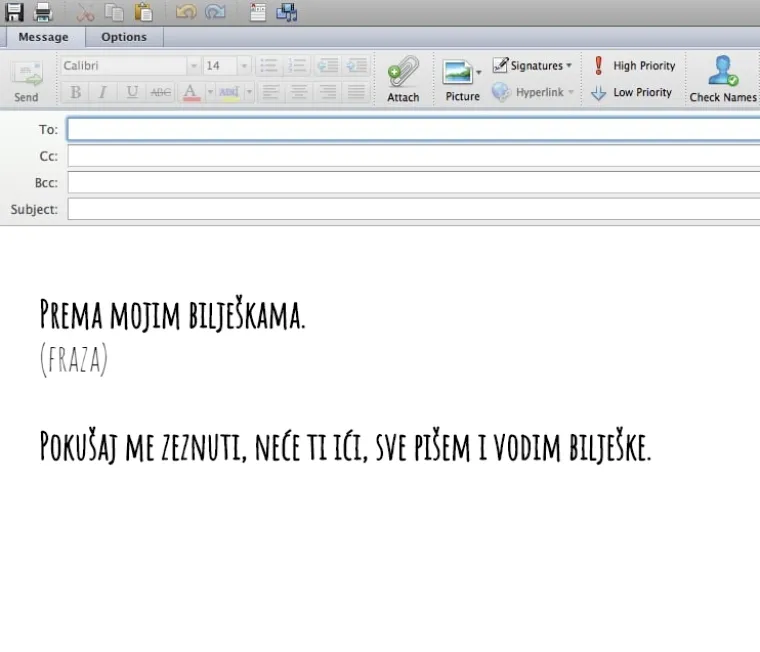Click the red font color swatch
This screenshot has height=652, width=760.
tap(190, 92)
